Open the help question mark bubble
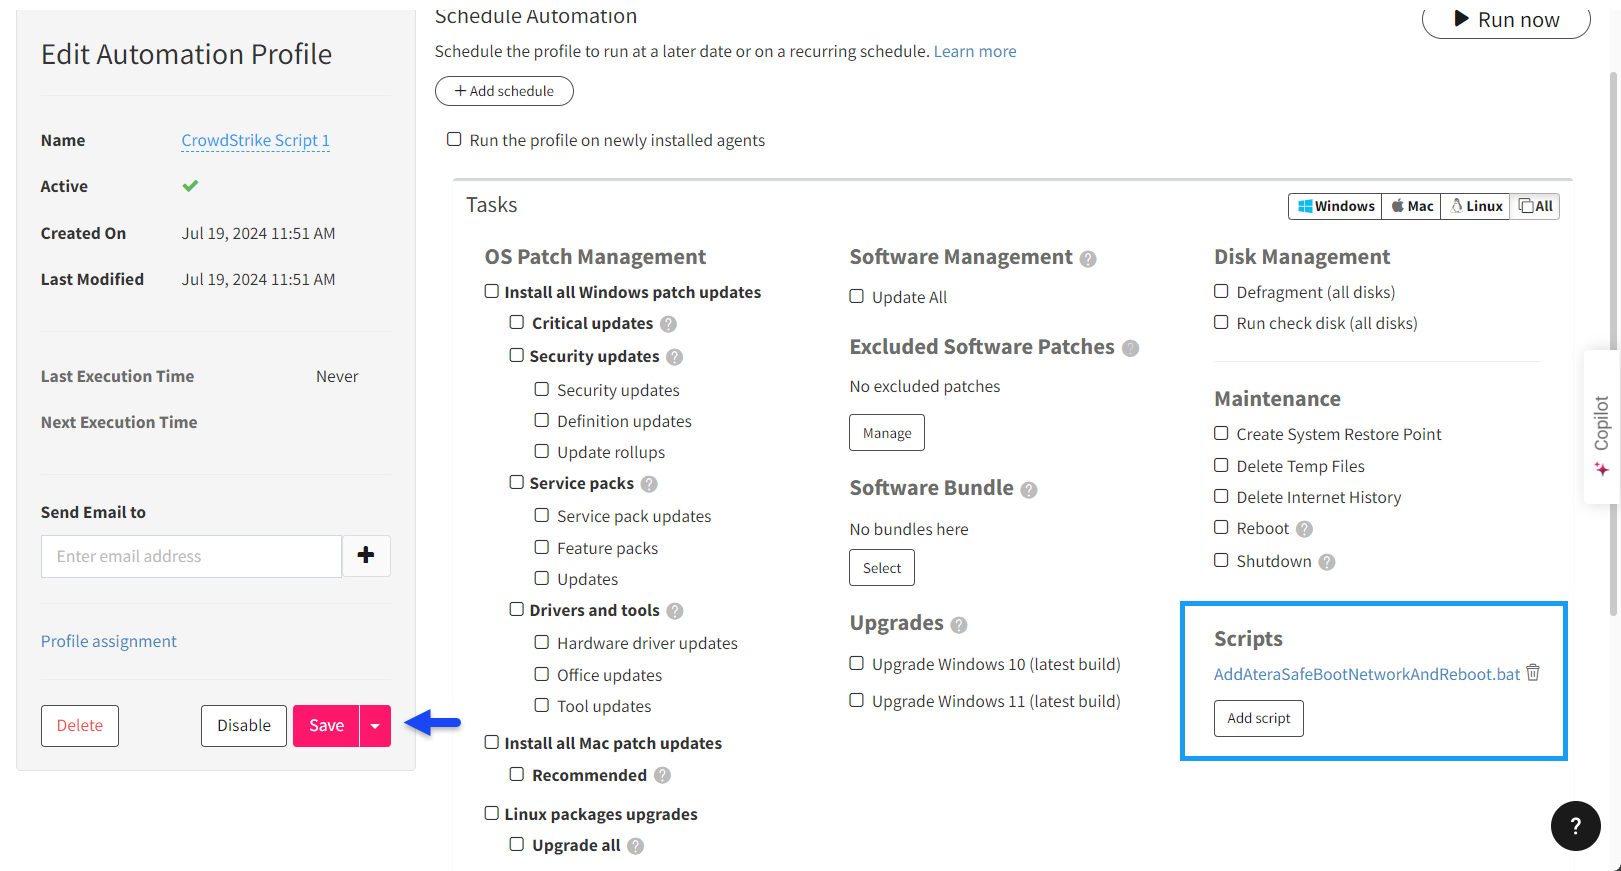Viewport: 1621px width, 871px height. click(x=1575, y=826)
